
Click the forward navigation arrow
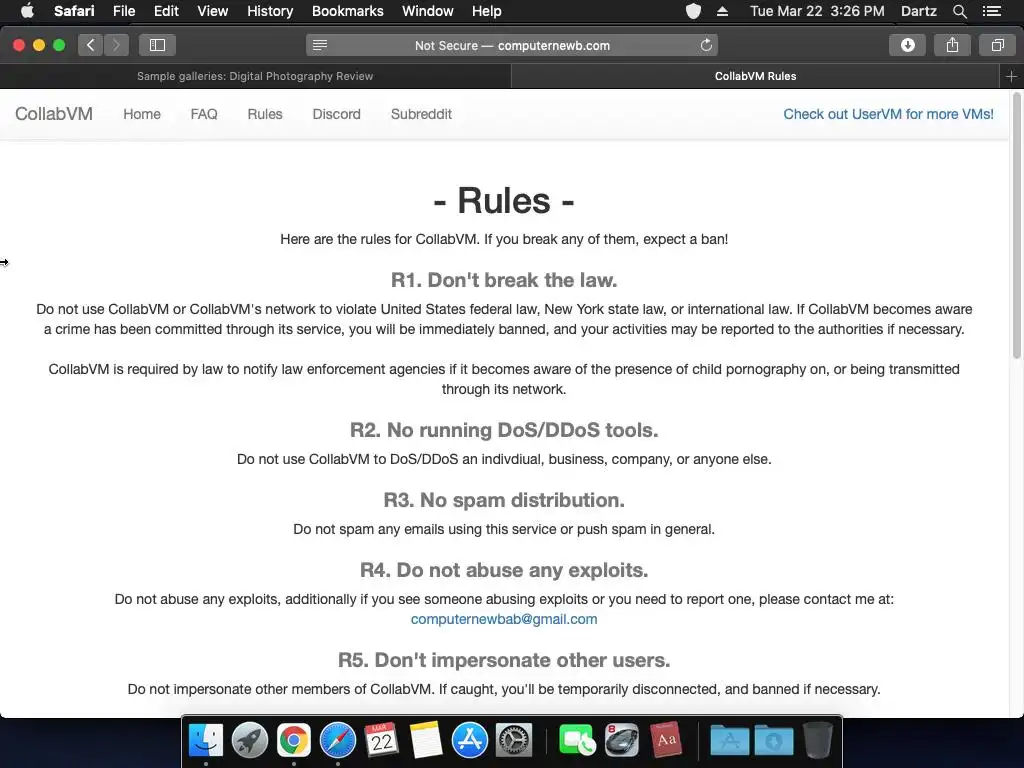coord(116,45)
